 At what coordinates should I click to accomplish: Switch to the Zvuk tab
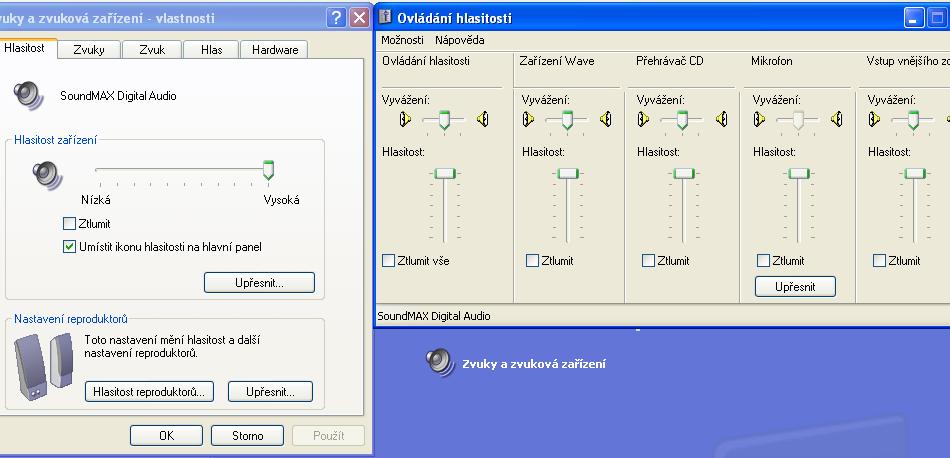pos(152,50)
